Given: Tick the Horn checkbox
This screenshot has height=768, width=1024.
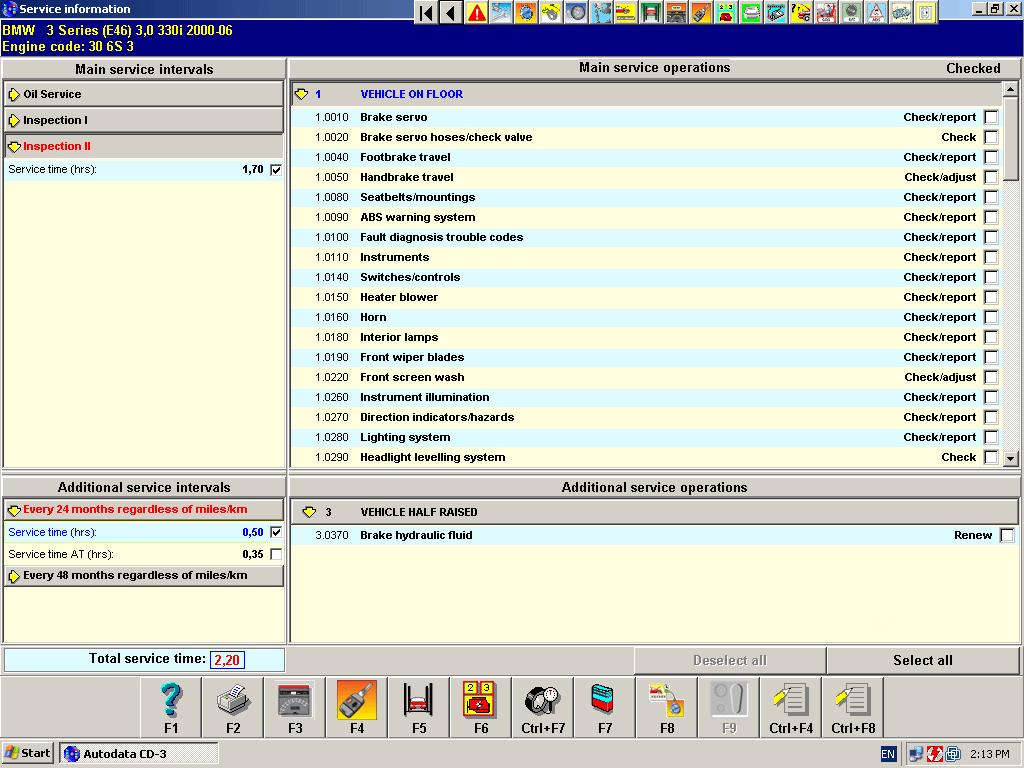Looking at the screenshot, I should (991, 317).
